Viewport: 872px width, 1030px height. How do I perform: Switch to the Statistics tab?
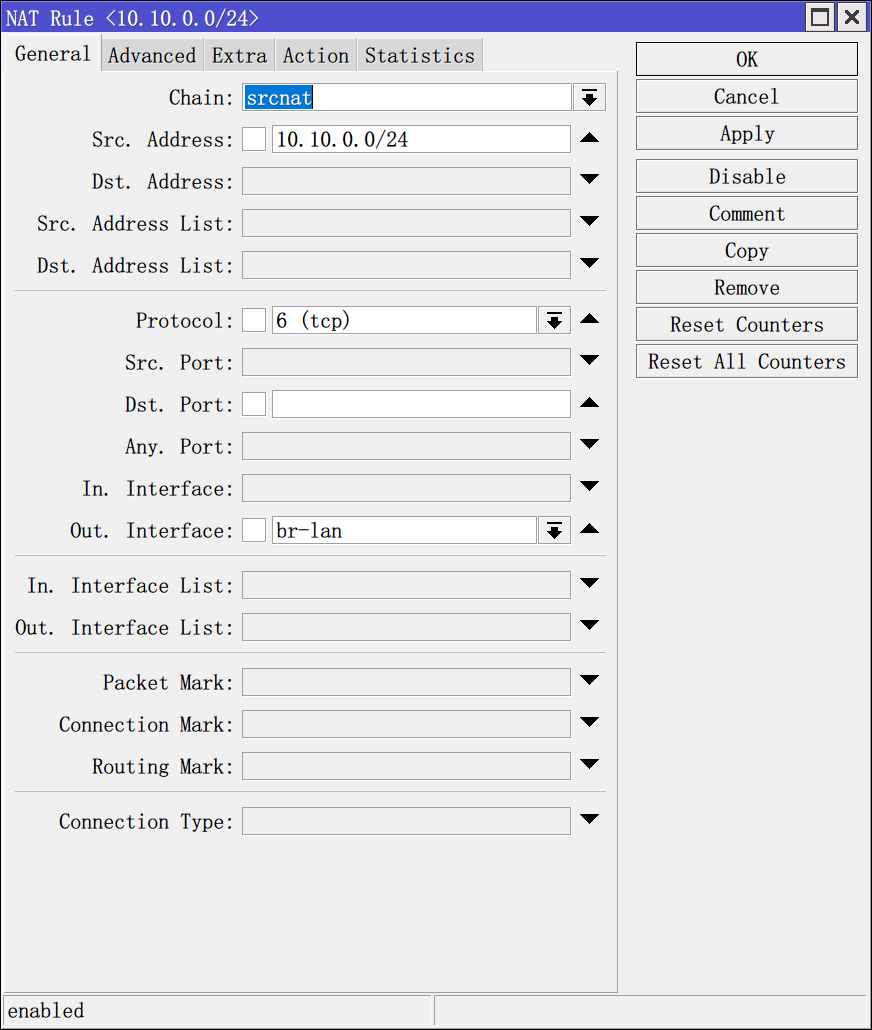(x=420, y=56)
